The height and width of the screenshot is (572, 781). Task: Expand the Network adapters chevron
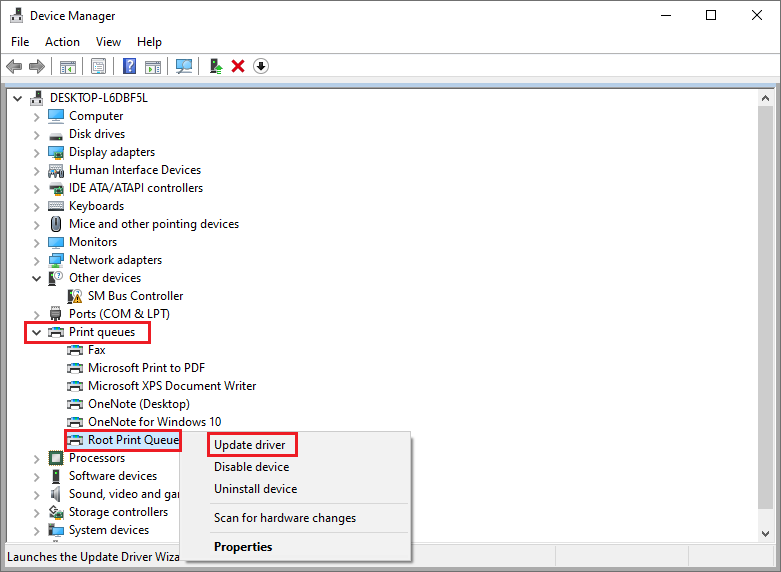click(36, 260)
